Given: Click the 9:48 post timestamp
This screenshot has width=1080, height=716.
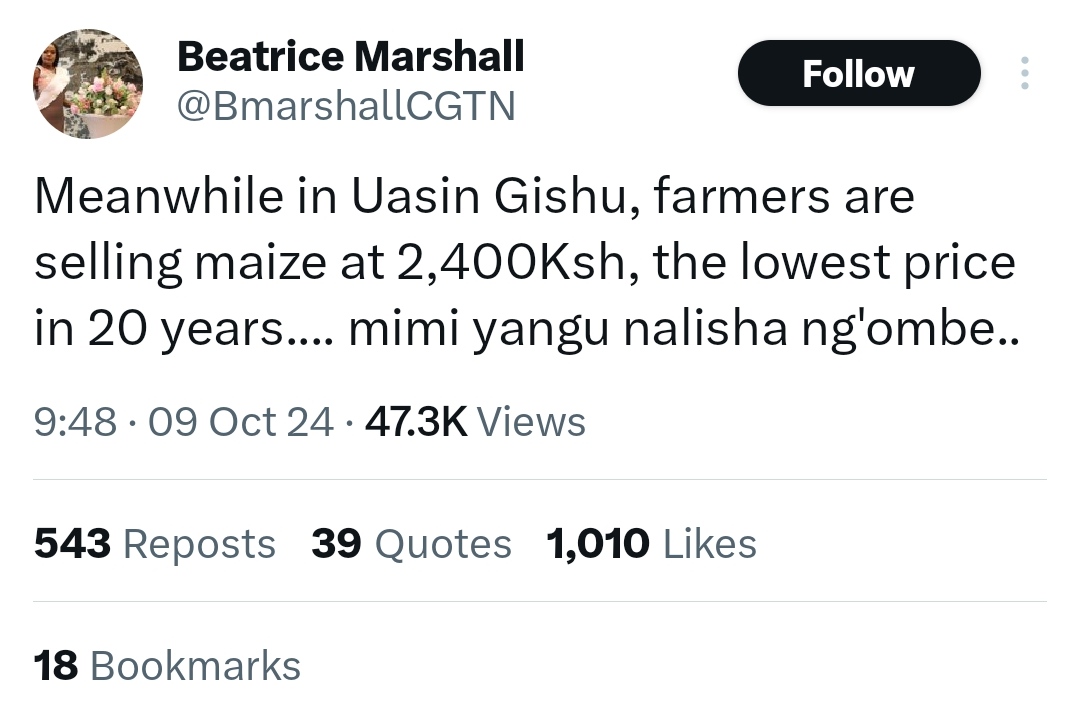Looking at the screenshot, I should point(75,421).
